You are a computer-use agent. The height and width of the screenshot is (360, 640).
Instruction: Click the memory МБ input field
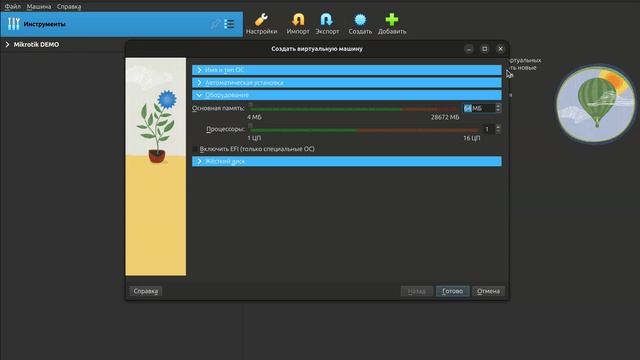coord(479,108)
